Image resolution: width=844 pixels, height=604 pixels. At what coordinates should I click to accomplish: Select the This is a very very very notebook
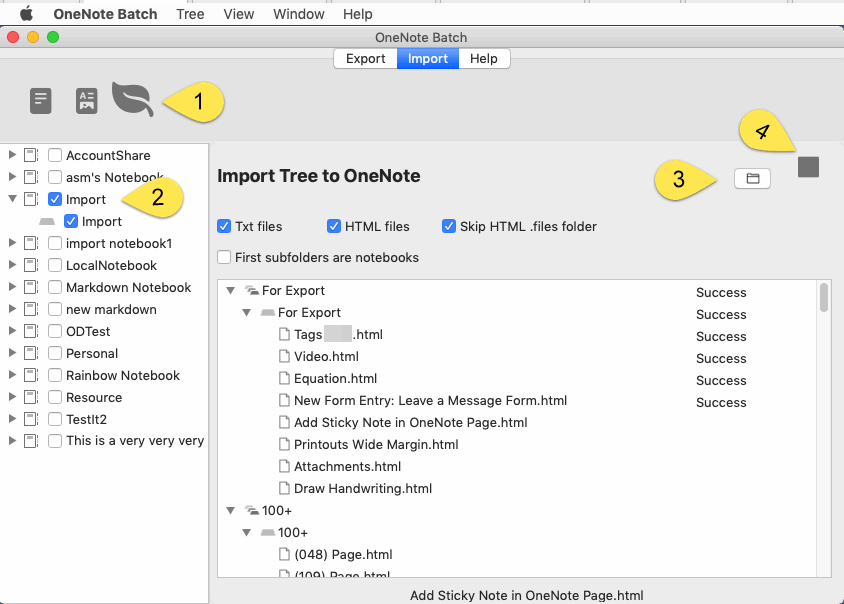coord(135,441)
